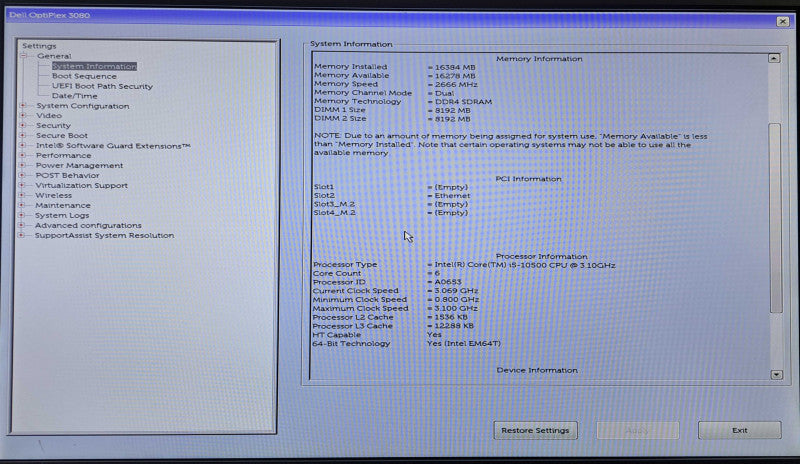800x464 pixels.
Task: Click the Restore Settings button
Action: (535, 430)
